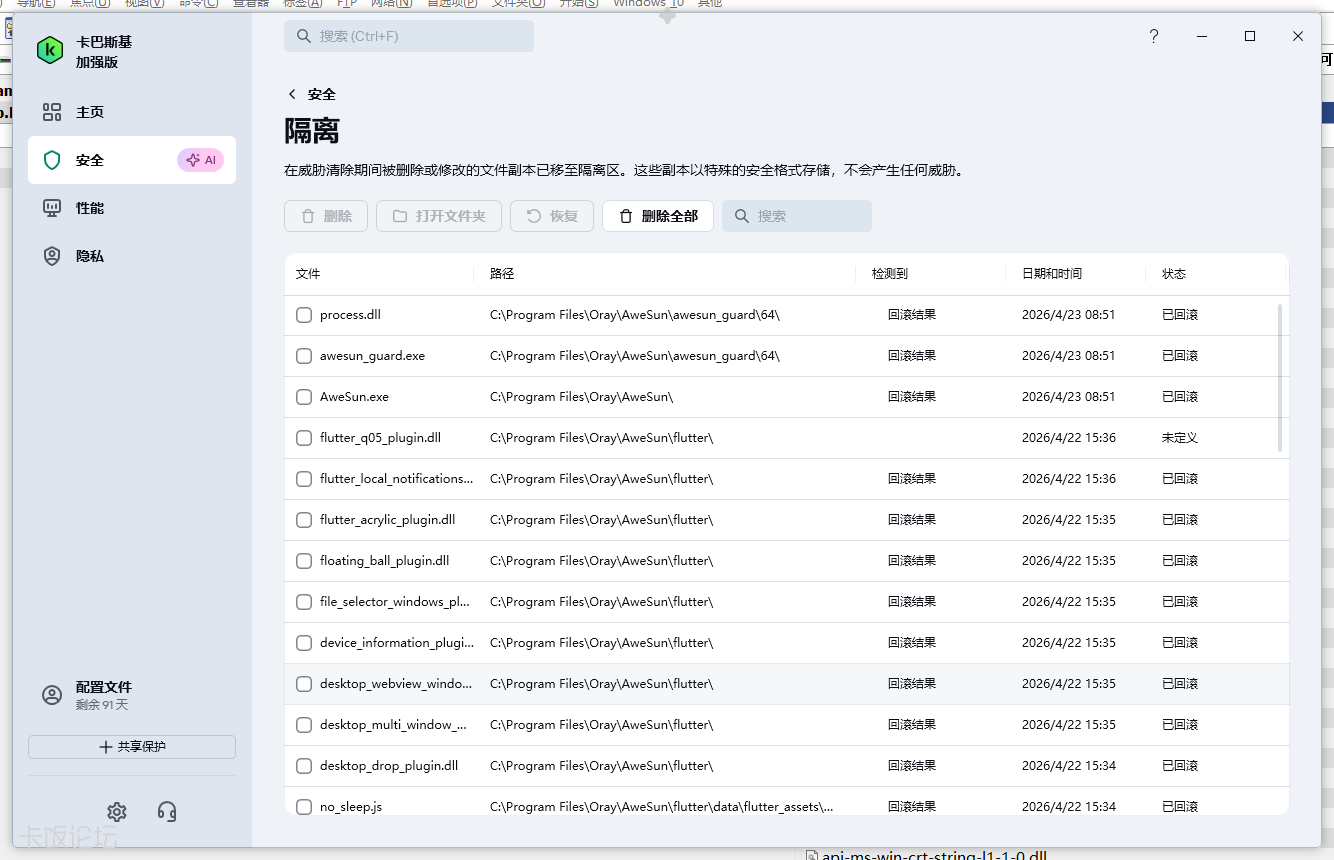1334x860 pixels.
Task: Sort by the 路径 column header
Action: tap(502, 274)
